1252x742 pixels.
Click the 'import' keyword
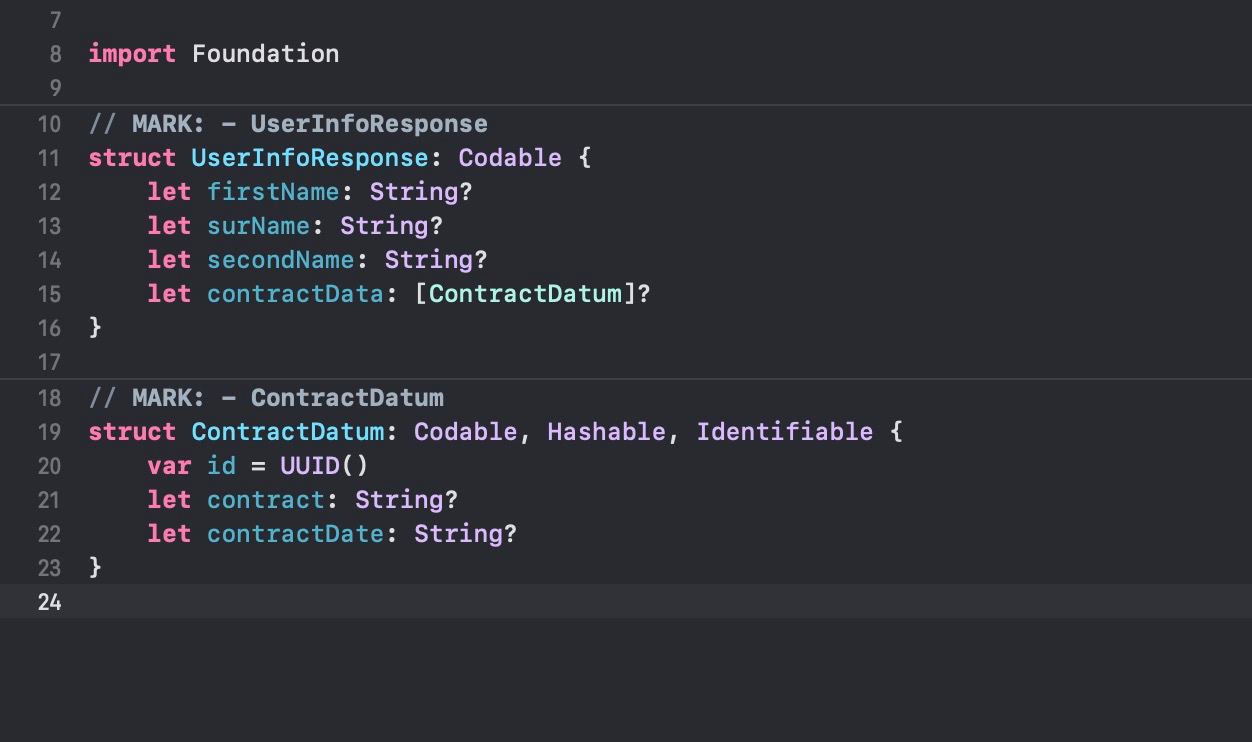click(x=132, y=54)
